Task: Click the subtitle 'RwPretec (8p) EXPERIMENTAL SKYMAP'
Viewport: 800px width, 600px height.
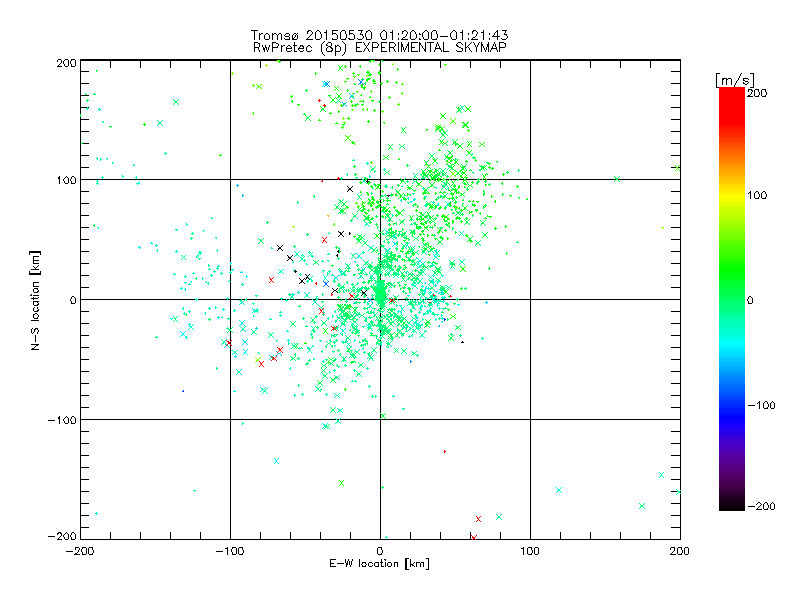Action: click(x=380, y=48)
